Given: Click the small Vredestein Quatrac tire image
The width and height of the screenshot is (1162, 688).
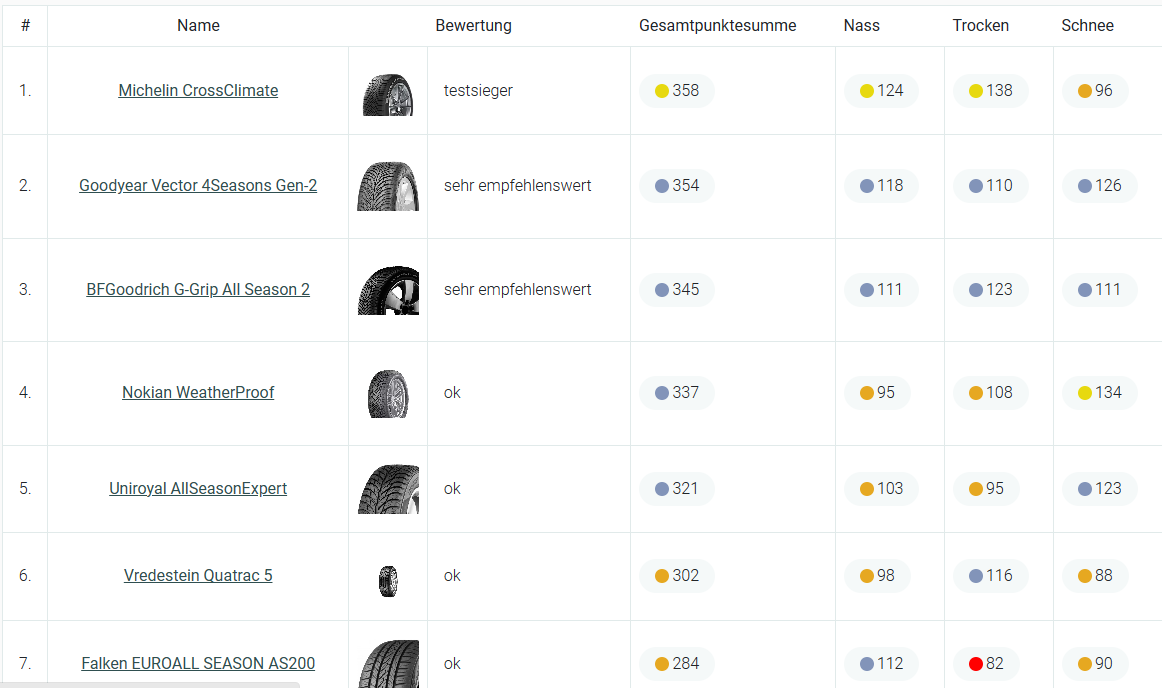Looking at the screenshot, I should click(388, 581).
